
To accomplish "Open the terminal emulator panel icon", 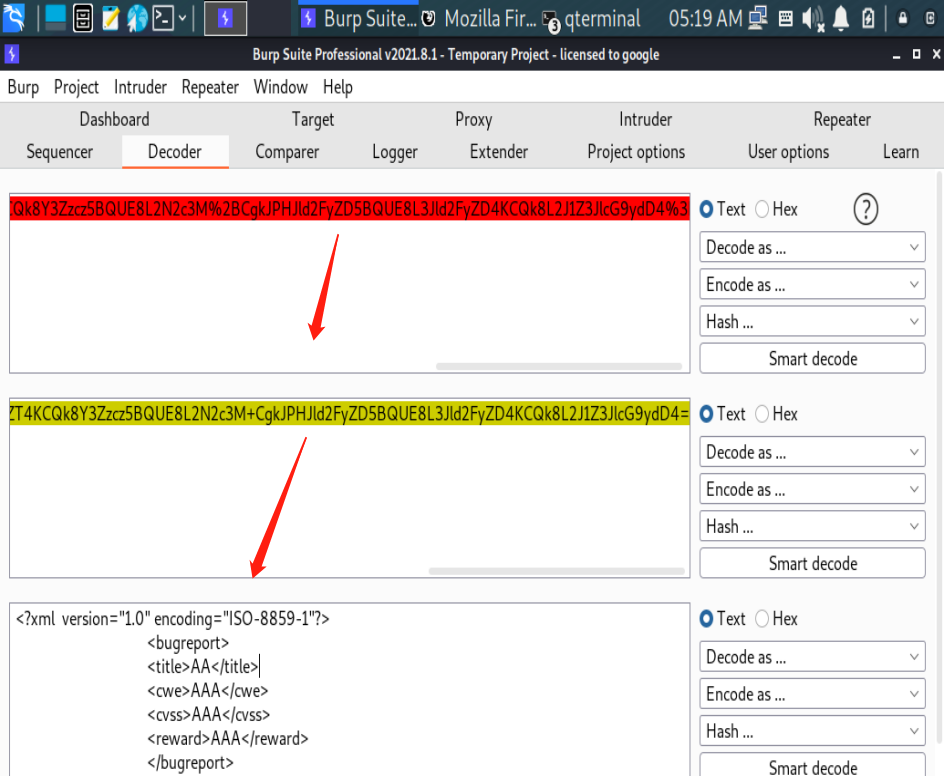I will coord(163,18).
